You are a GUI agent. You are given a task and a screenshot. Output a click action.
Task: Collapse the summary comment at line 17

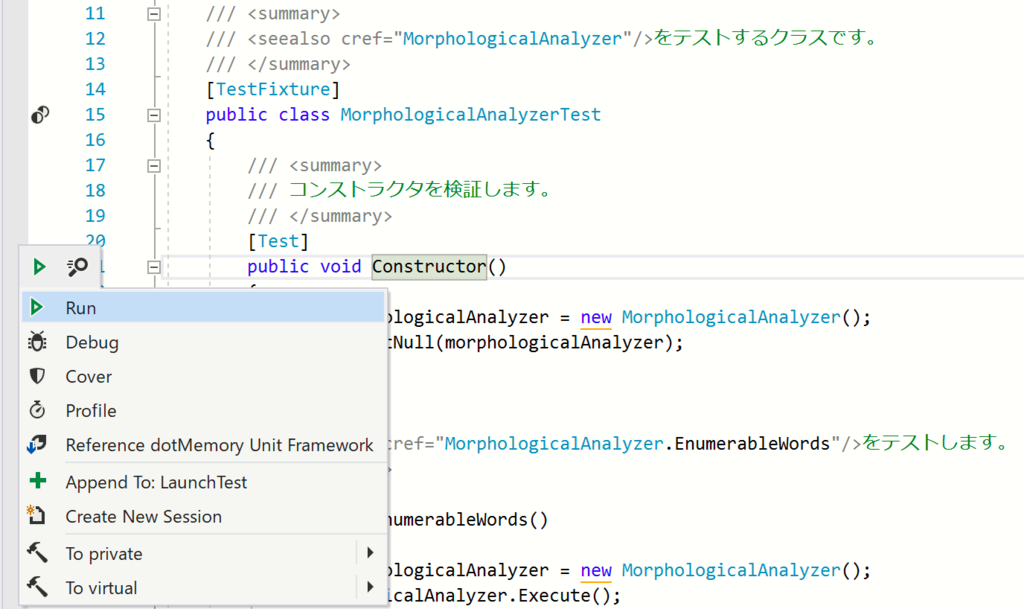(153, 166)
